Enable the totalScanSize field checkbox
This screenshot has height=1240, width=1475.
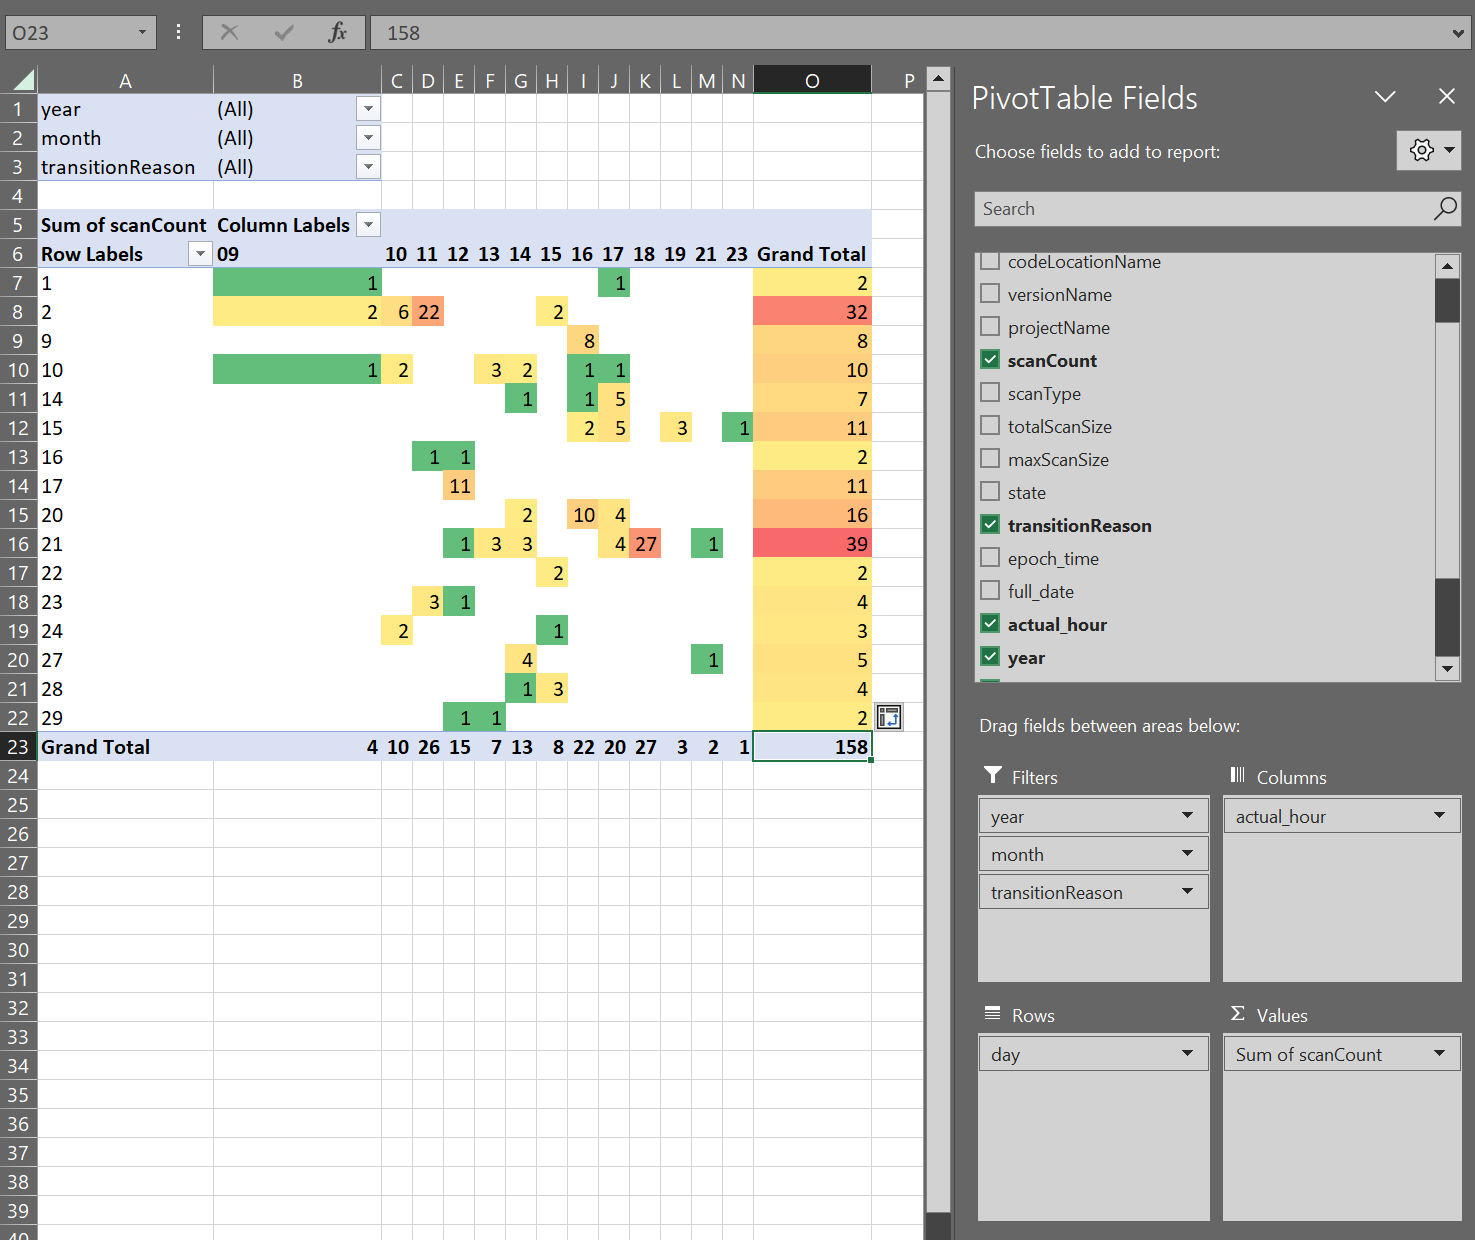tap(990, 426)
